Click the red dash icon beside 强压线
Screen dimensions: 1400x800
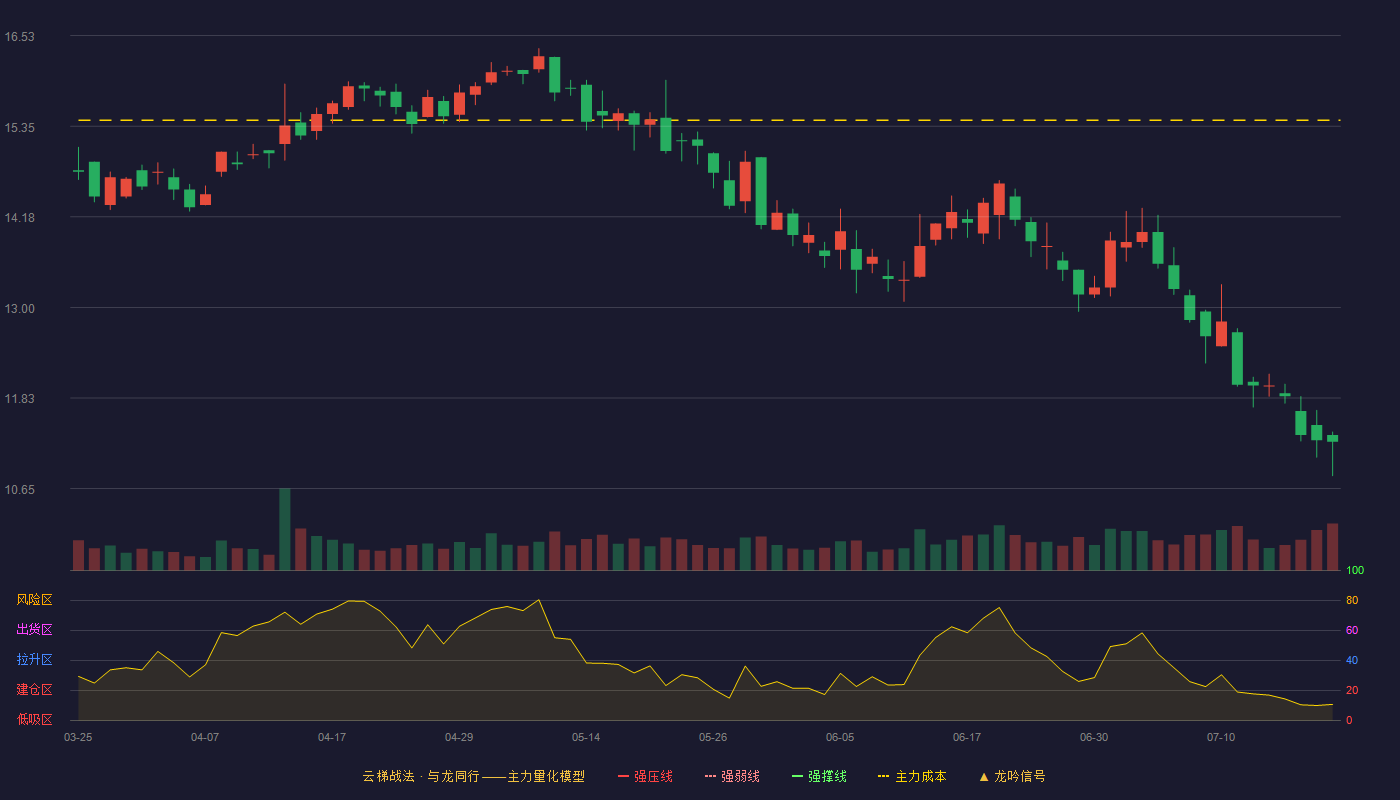624,776
